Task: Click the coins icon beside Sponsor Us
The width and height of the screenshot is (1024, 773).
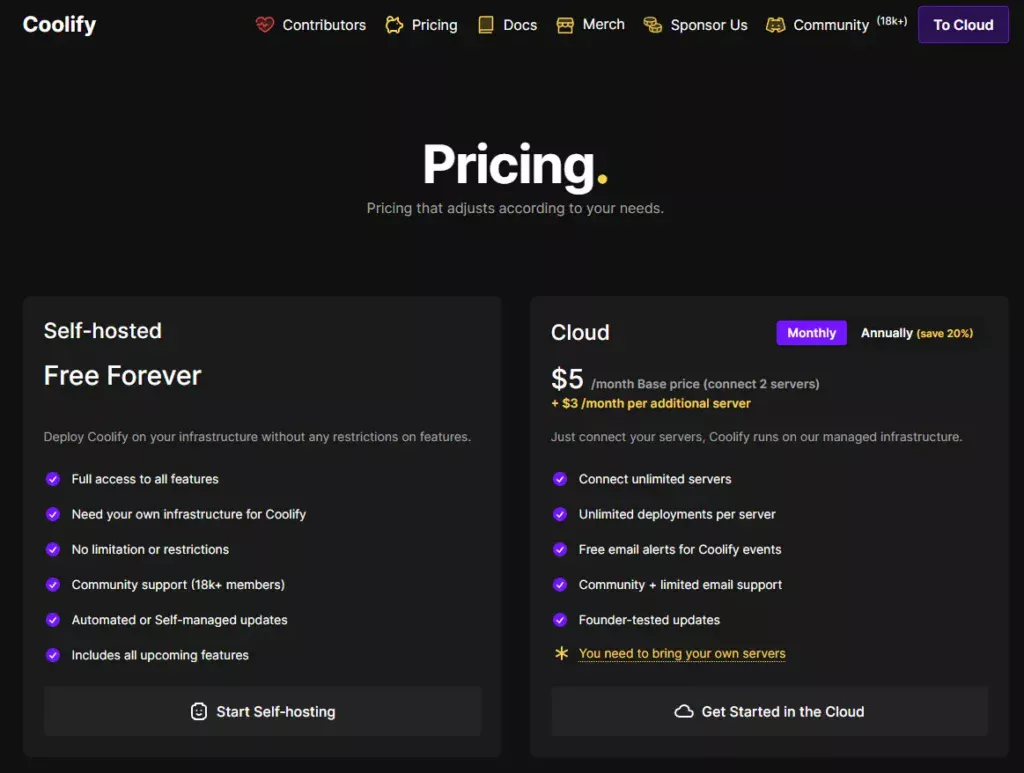Action: (x=653, y=25)
